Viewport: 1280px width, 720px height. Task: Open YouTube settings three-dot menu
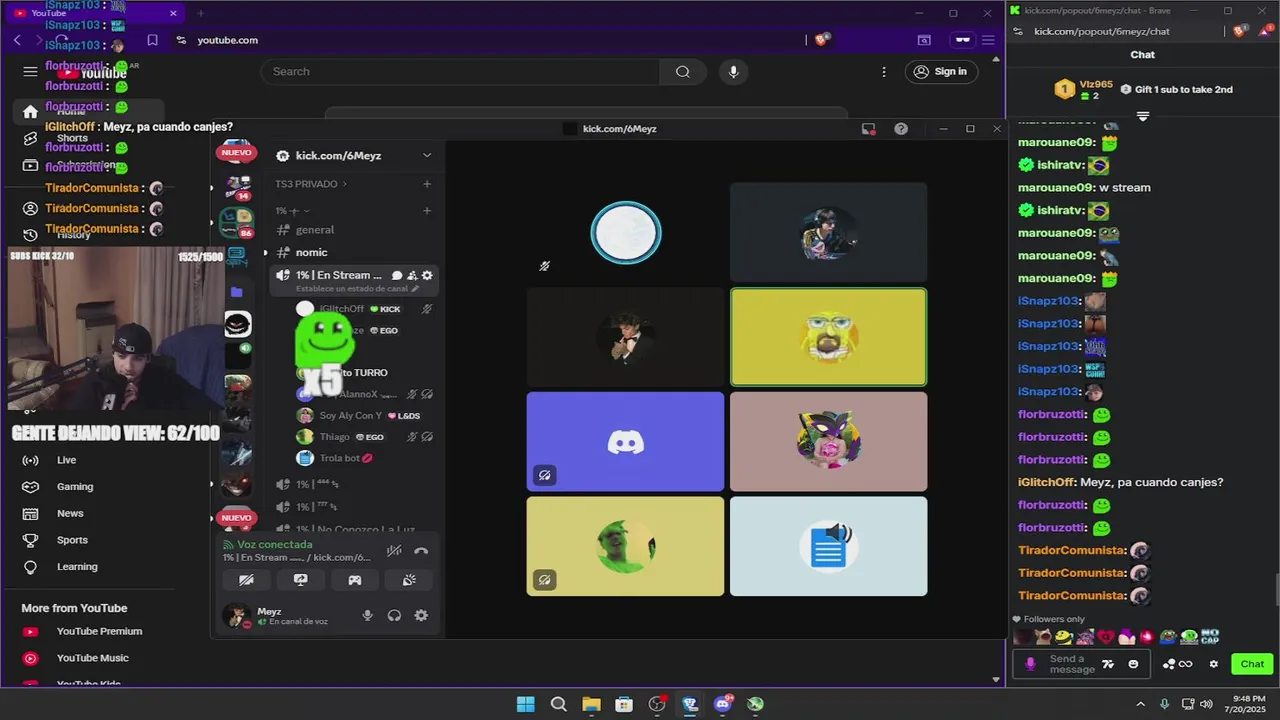884,71
